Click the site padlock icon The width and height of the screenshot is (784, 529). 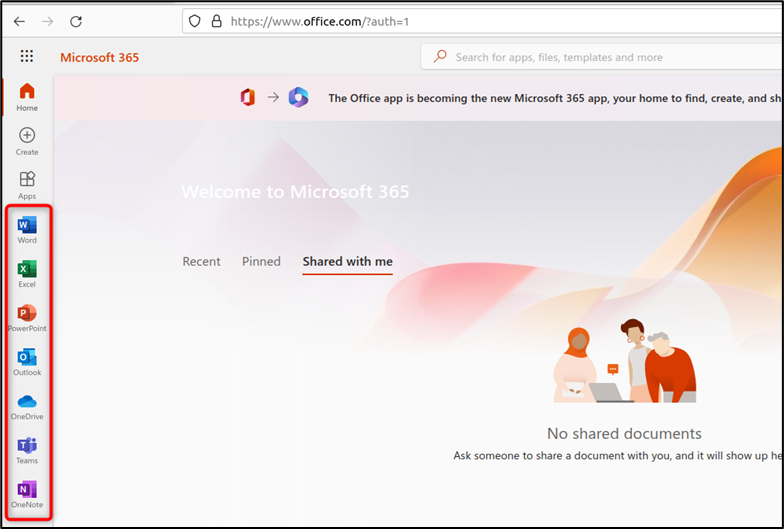[216, 21]
